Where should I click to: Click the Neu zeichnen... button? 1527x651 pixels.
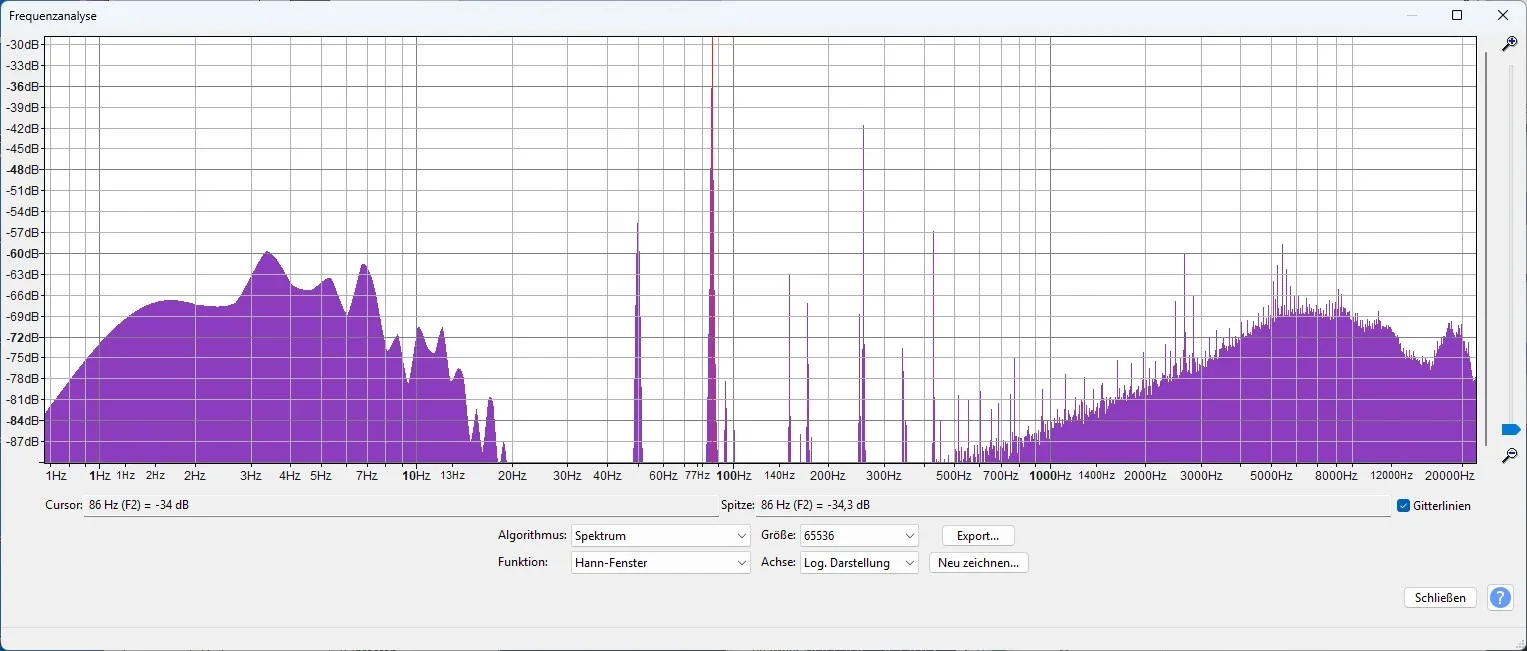tap(978, 563)
